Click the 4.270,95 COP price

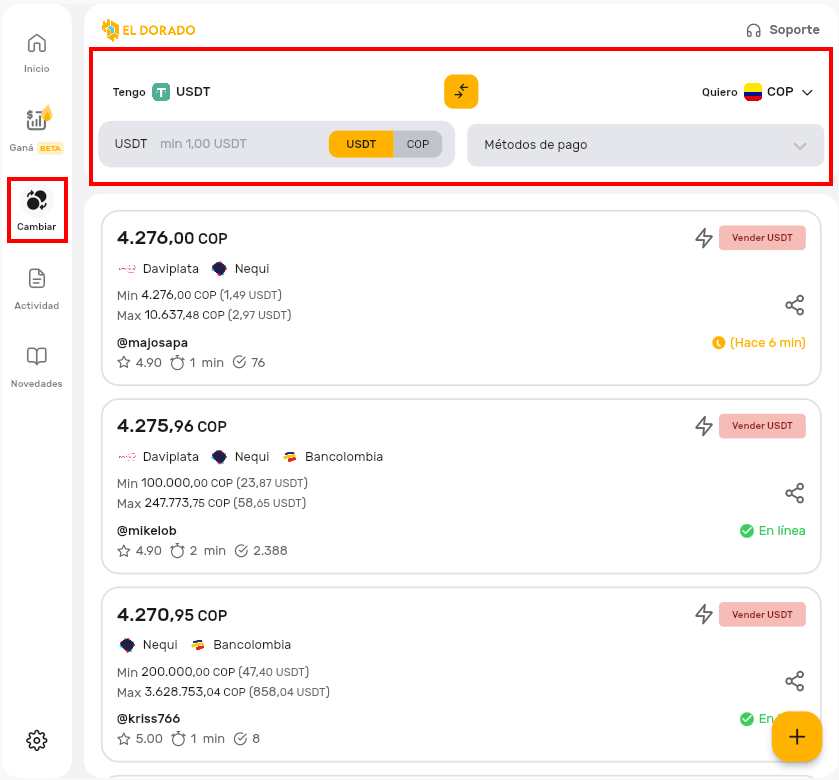coord(172,615)
